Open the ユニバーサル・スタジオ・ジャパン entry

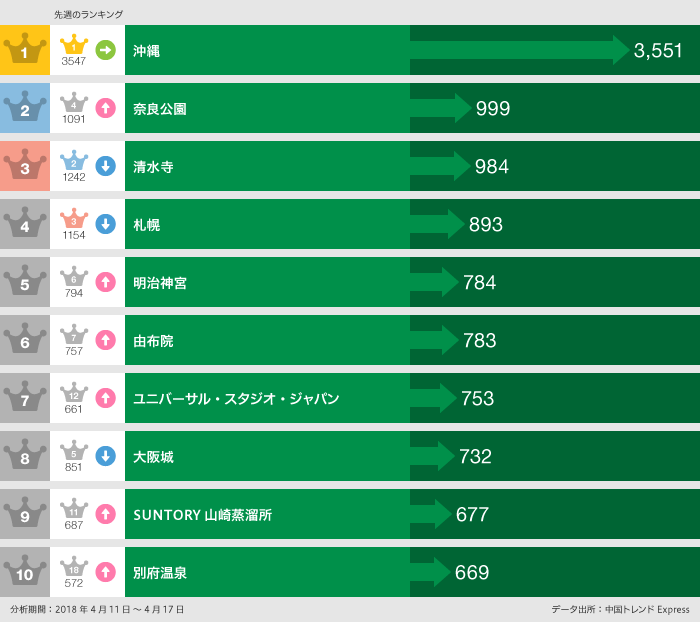point(236,399)
